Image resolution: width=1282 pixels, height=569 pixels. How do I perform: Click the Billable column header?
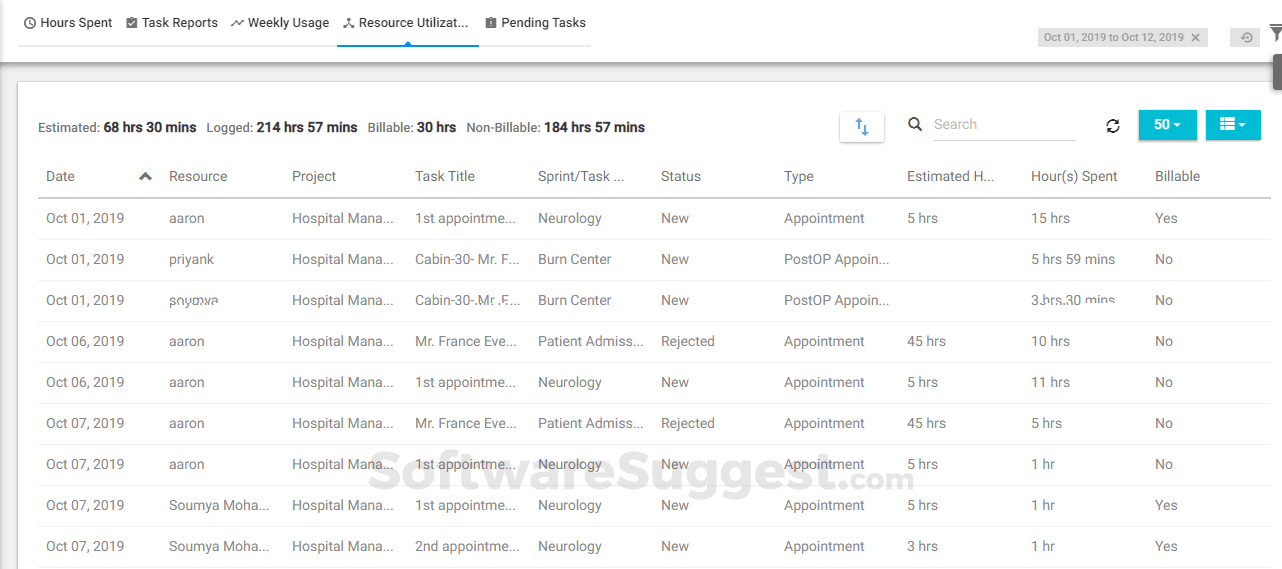coord(1177,176)
